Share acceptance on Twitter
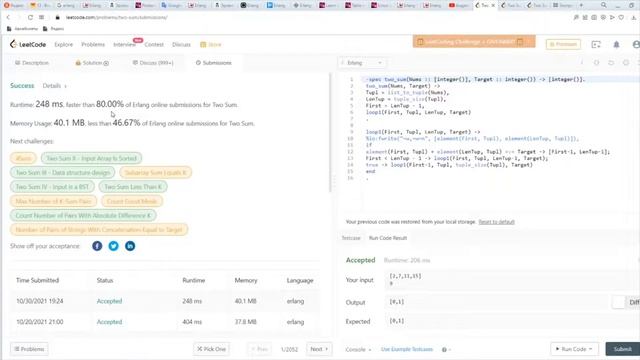The height and width of the screenshot is (360, 640). [x=113, y=246]
